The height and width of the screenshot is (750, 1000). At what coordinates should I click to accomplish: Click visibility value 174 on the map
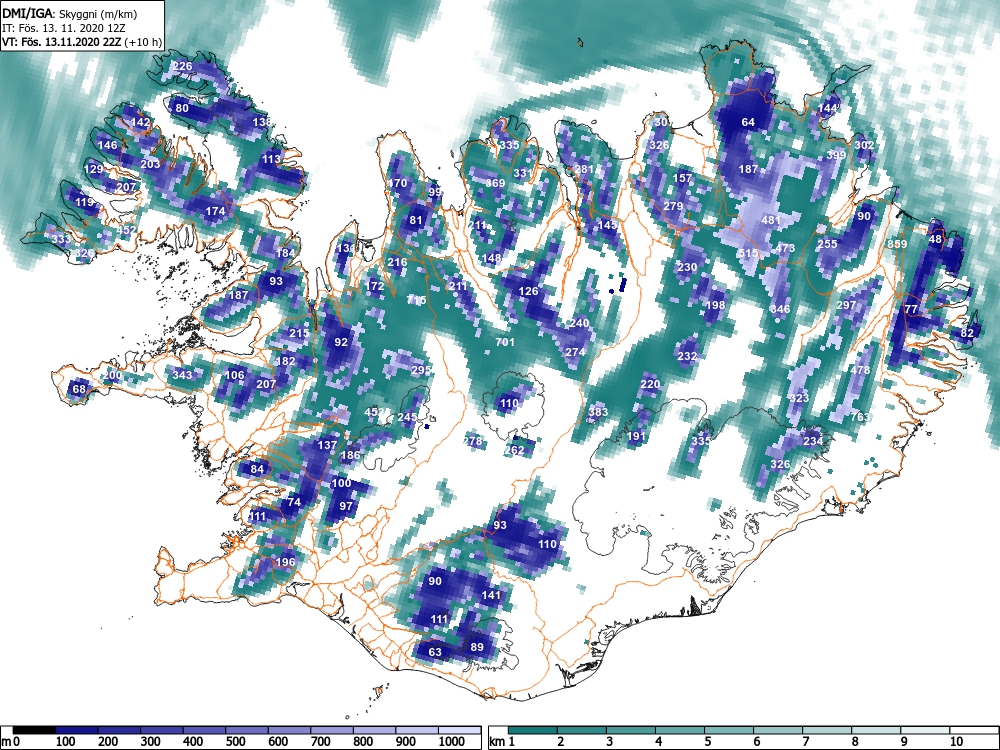coord(216,210)
